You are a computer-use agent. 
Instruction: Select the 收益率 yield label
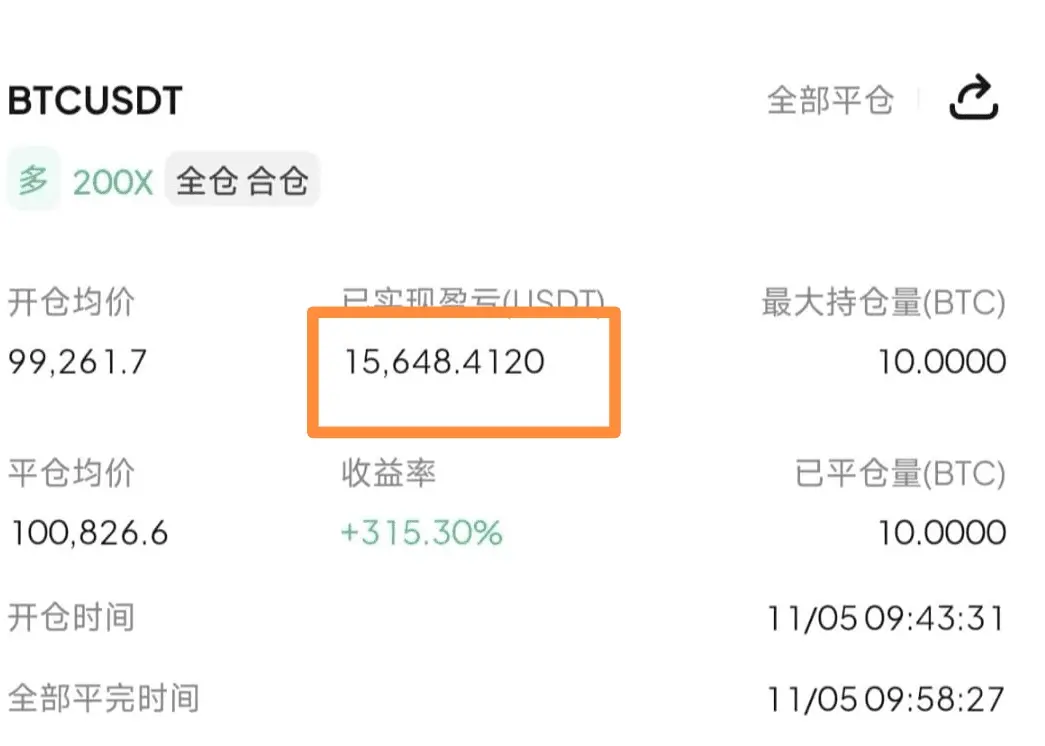pos(388,473)
